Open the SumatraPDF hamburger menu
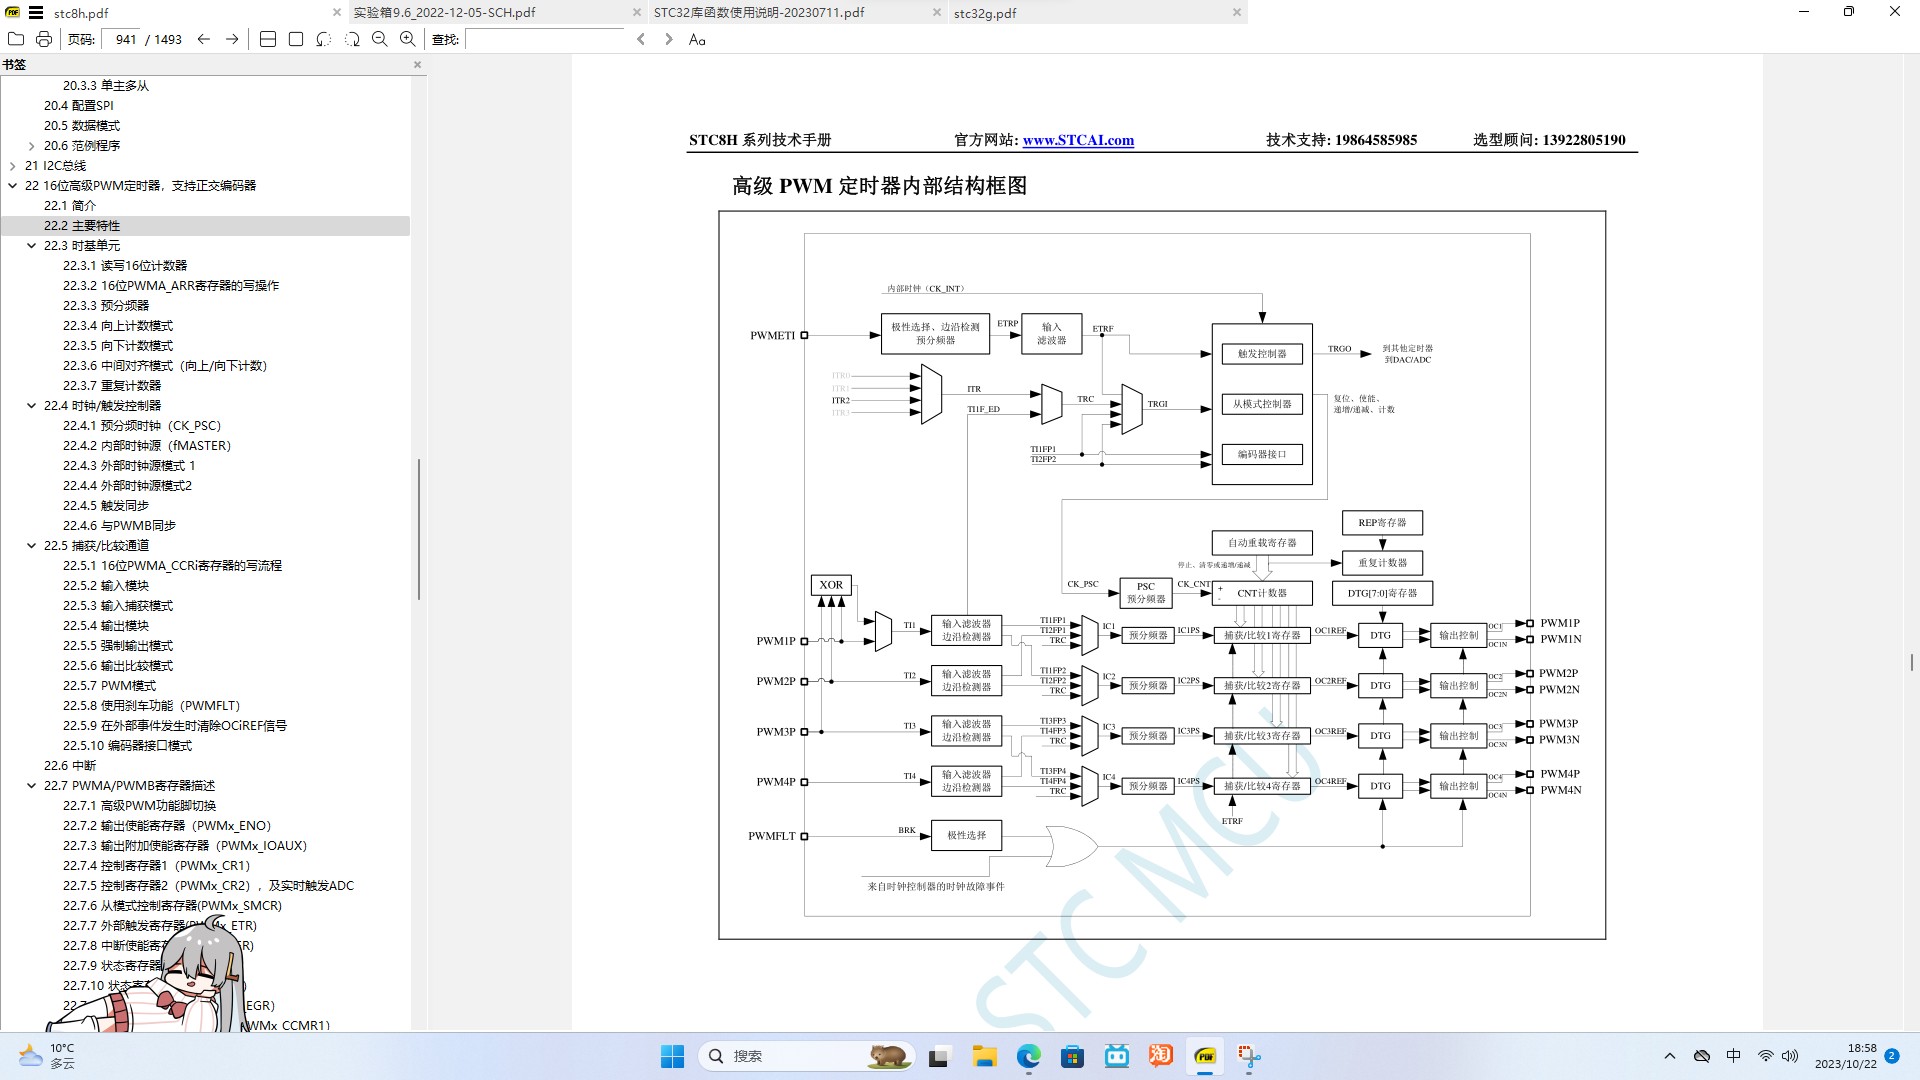The width and height of the screenshot is (1920, 1080). (36, 12)
